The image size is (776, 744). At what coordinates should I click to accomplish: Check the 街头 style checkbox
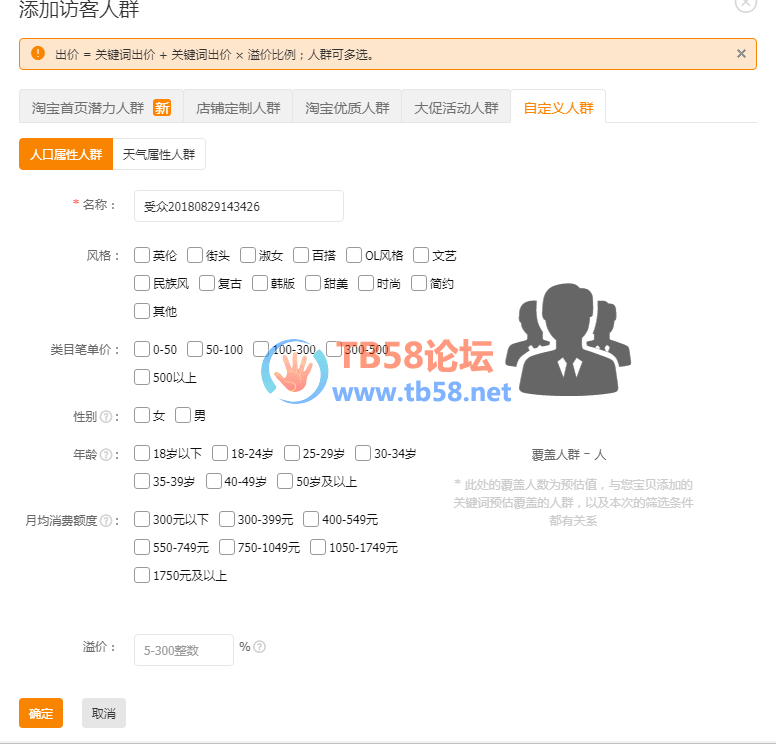(195, 255)
